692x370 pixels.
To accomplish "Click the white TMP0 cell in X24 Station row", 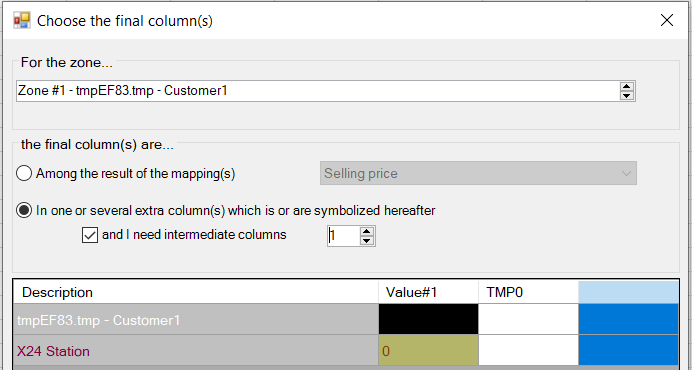I will point(528,350).
